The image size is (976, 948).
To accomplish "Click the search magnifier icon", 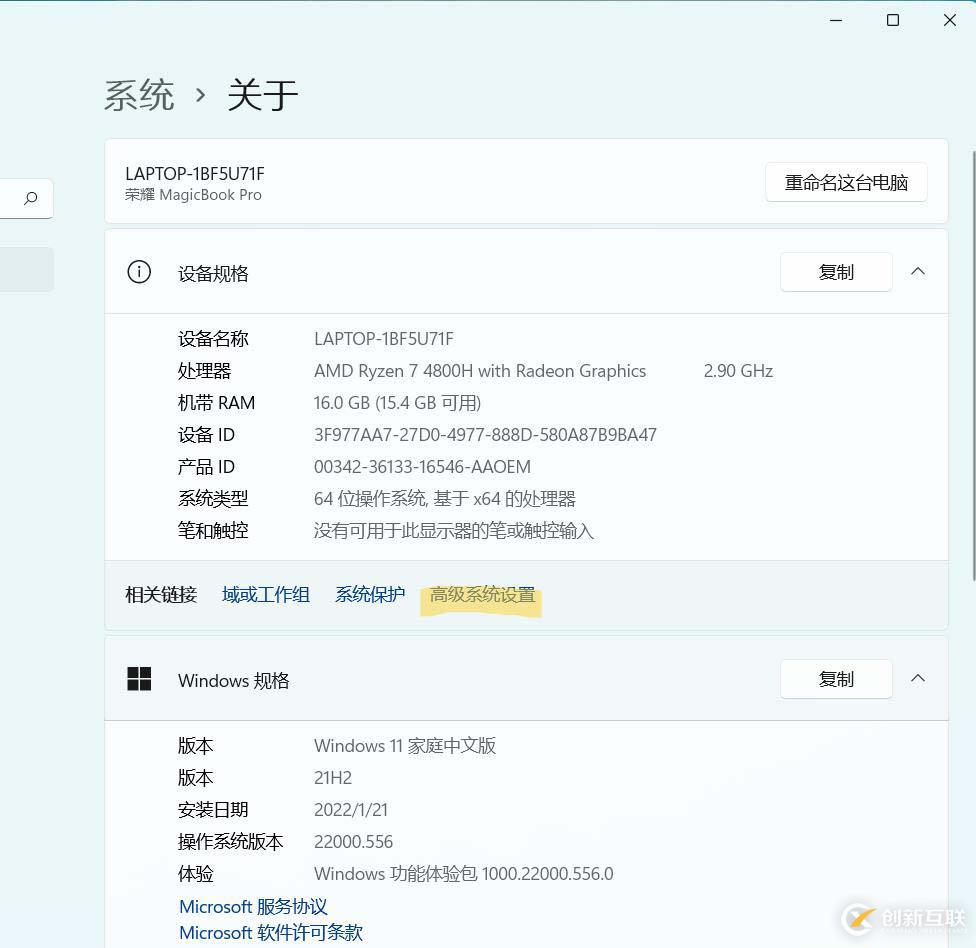I will pos(30,199).
